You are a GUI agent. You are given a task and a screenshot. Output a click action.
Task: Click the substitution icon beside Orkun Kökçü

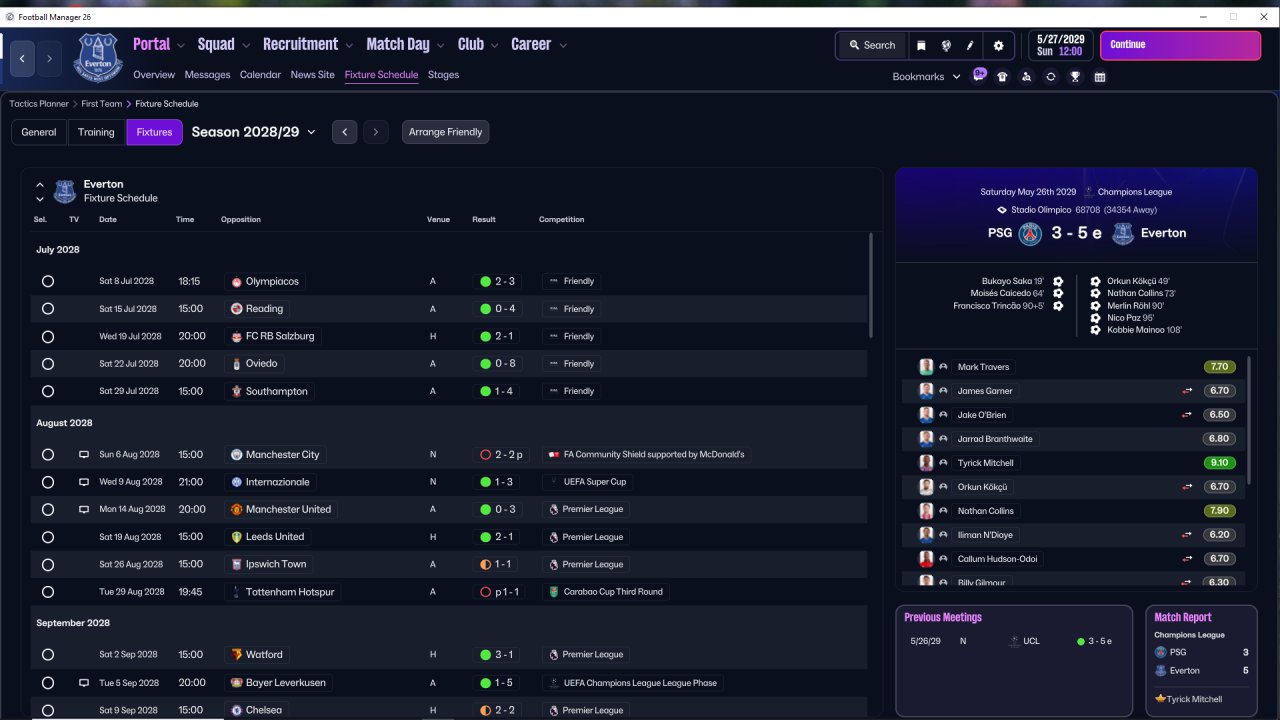click(x=1187, y=487)
